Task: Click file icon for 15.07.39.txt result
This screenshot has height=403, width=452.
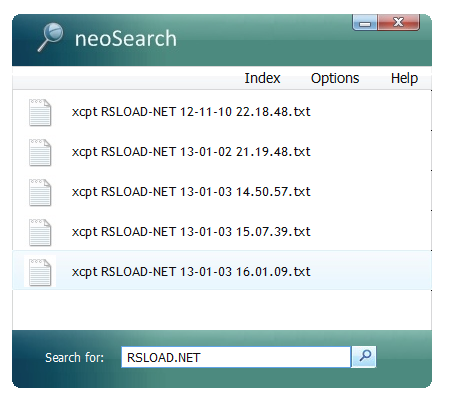Action: point(40,232)
